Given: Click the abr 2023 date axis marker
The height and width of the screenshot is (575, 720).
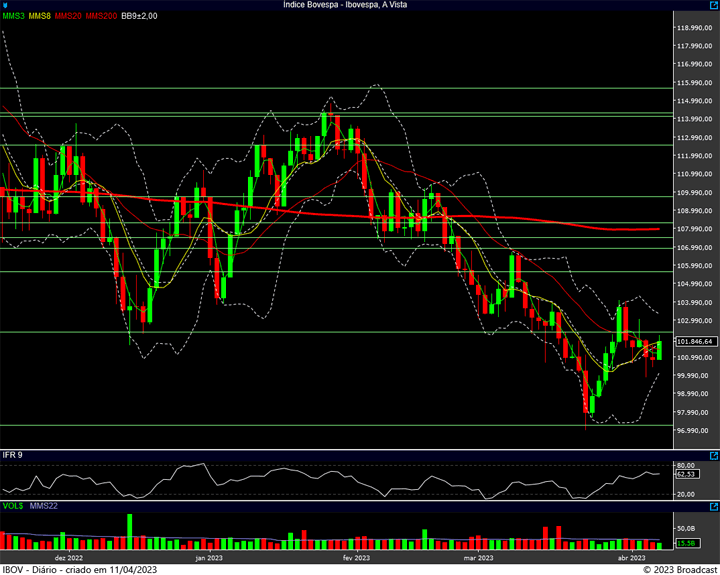Looking at the screenshot, I should click(x=631, y=558).
